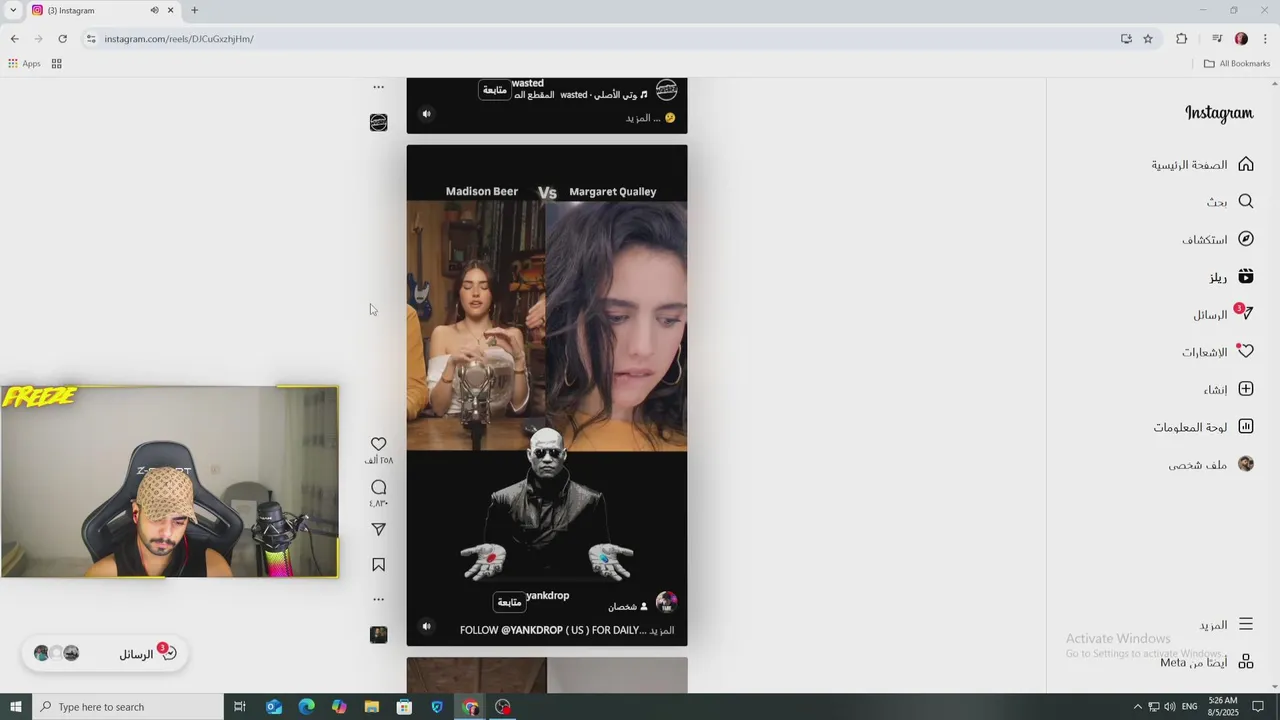Open more options dots below the bookmark icon

(x=378, y=599)
